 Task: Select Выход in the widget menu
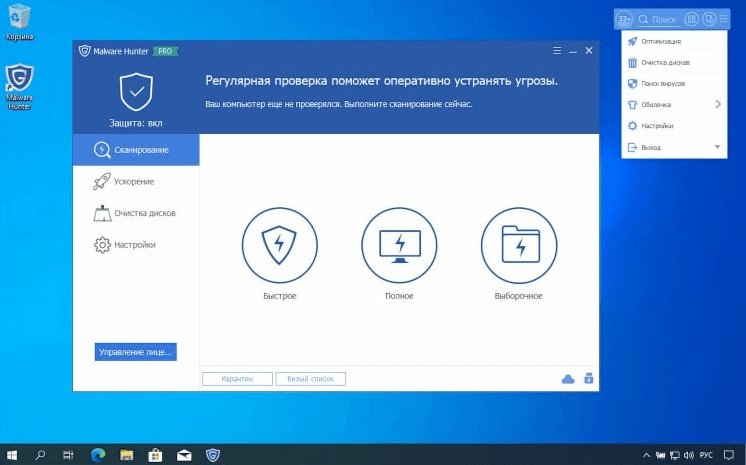674,147
